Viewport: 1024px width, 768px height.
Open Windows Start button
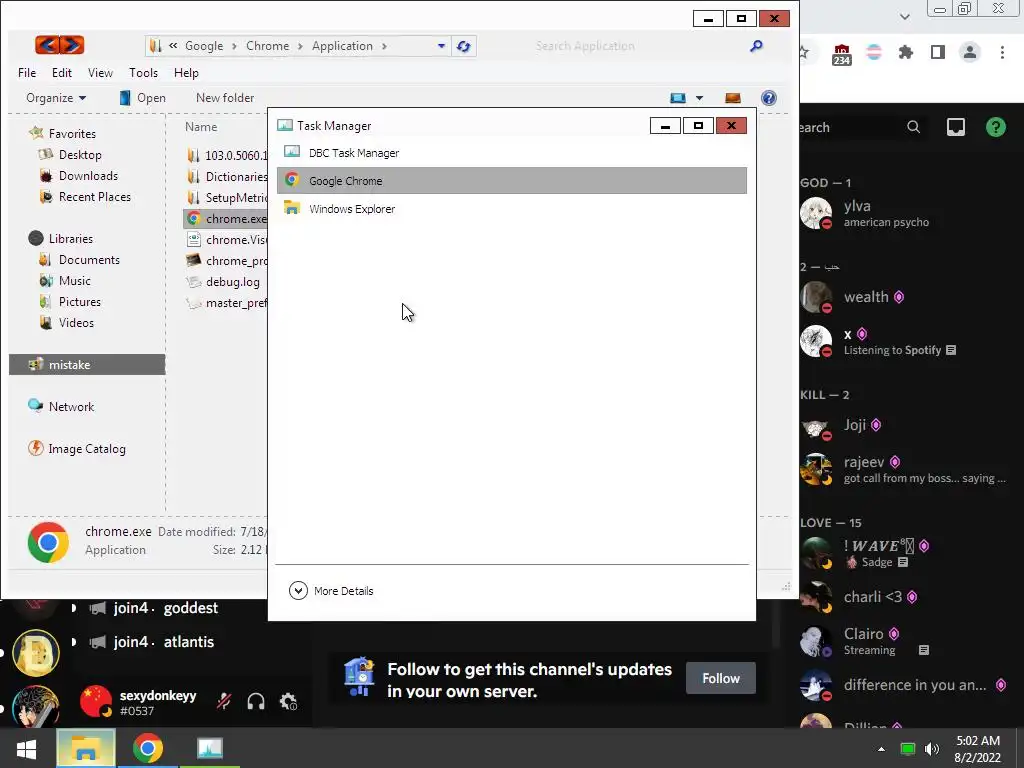[x=26, y=748]
